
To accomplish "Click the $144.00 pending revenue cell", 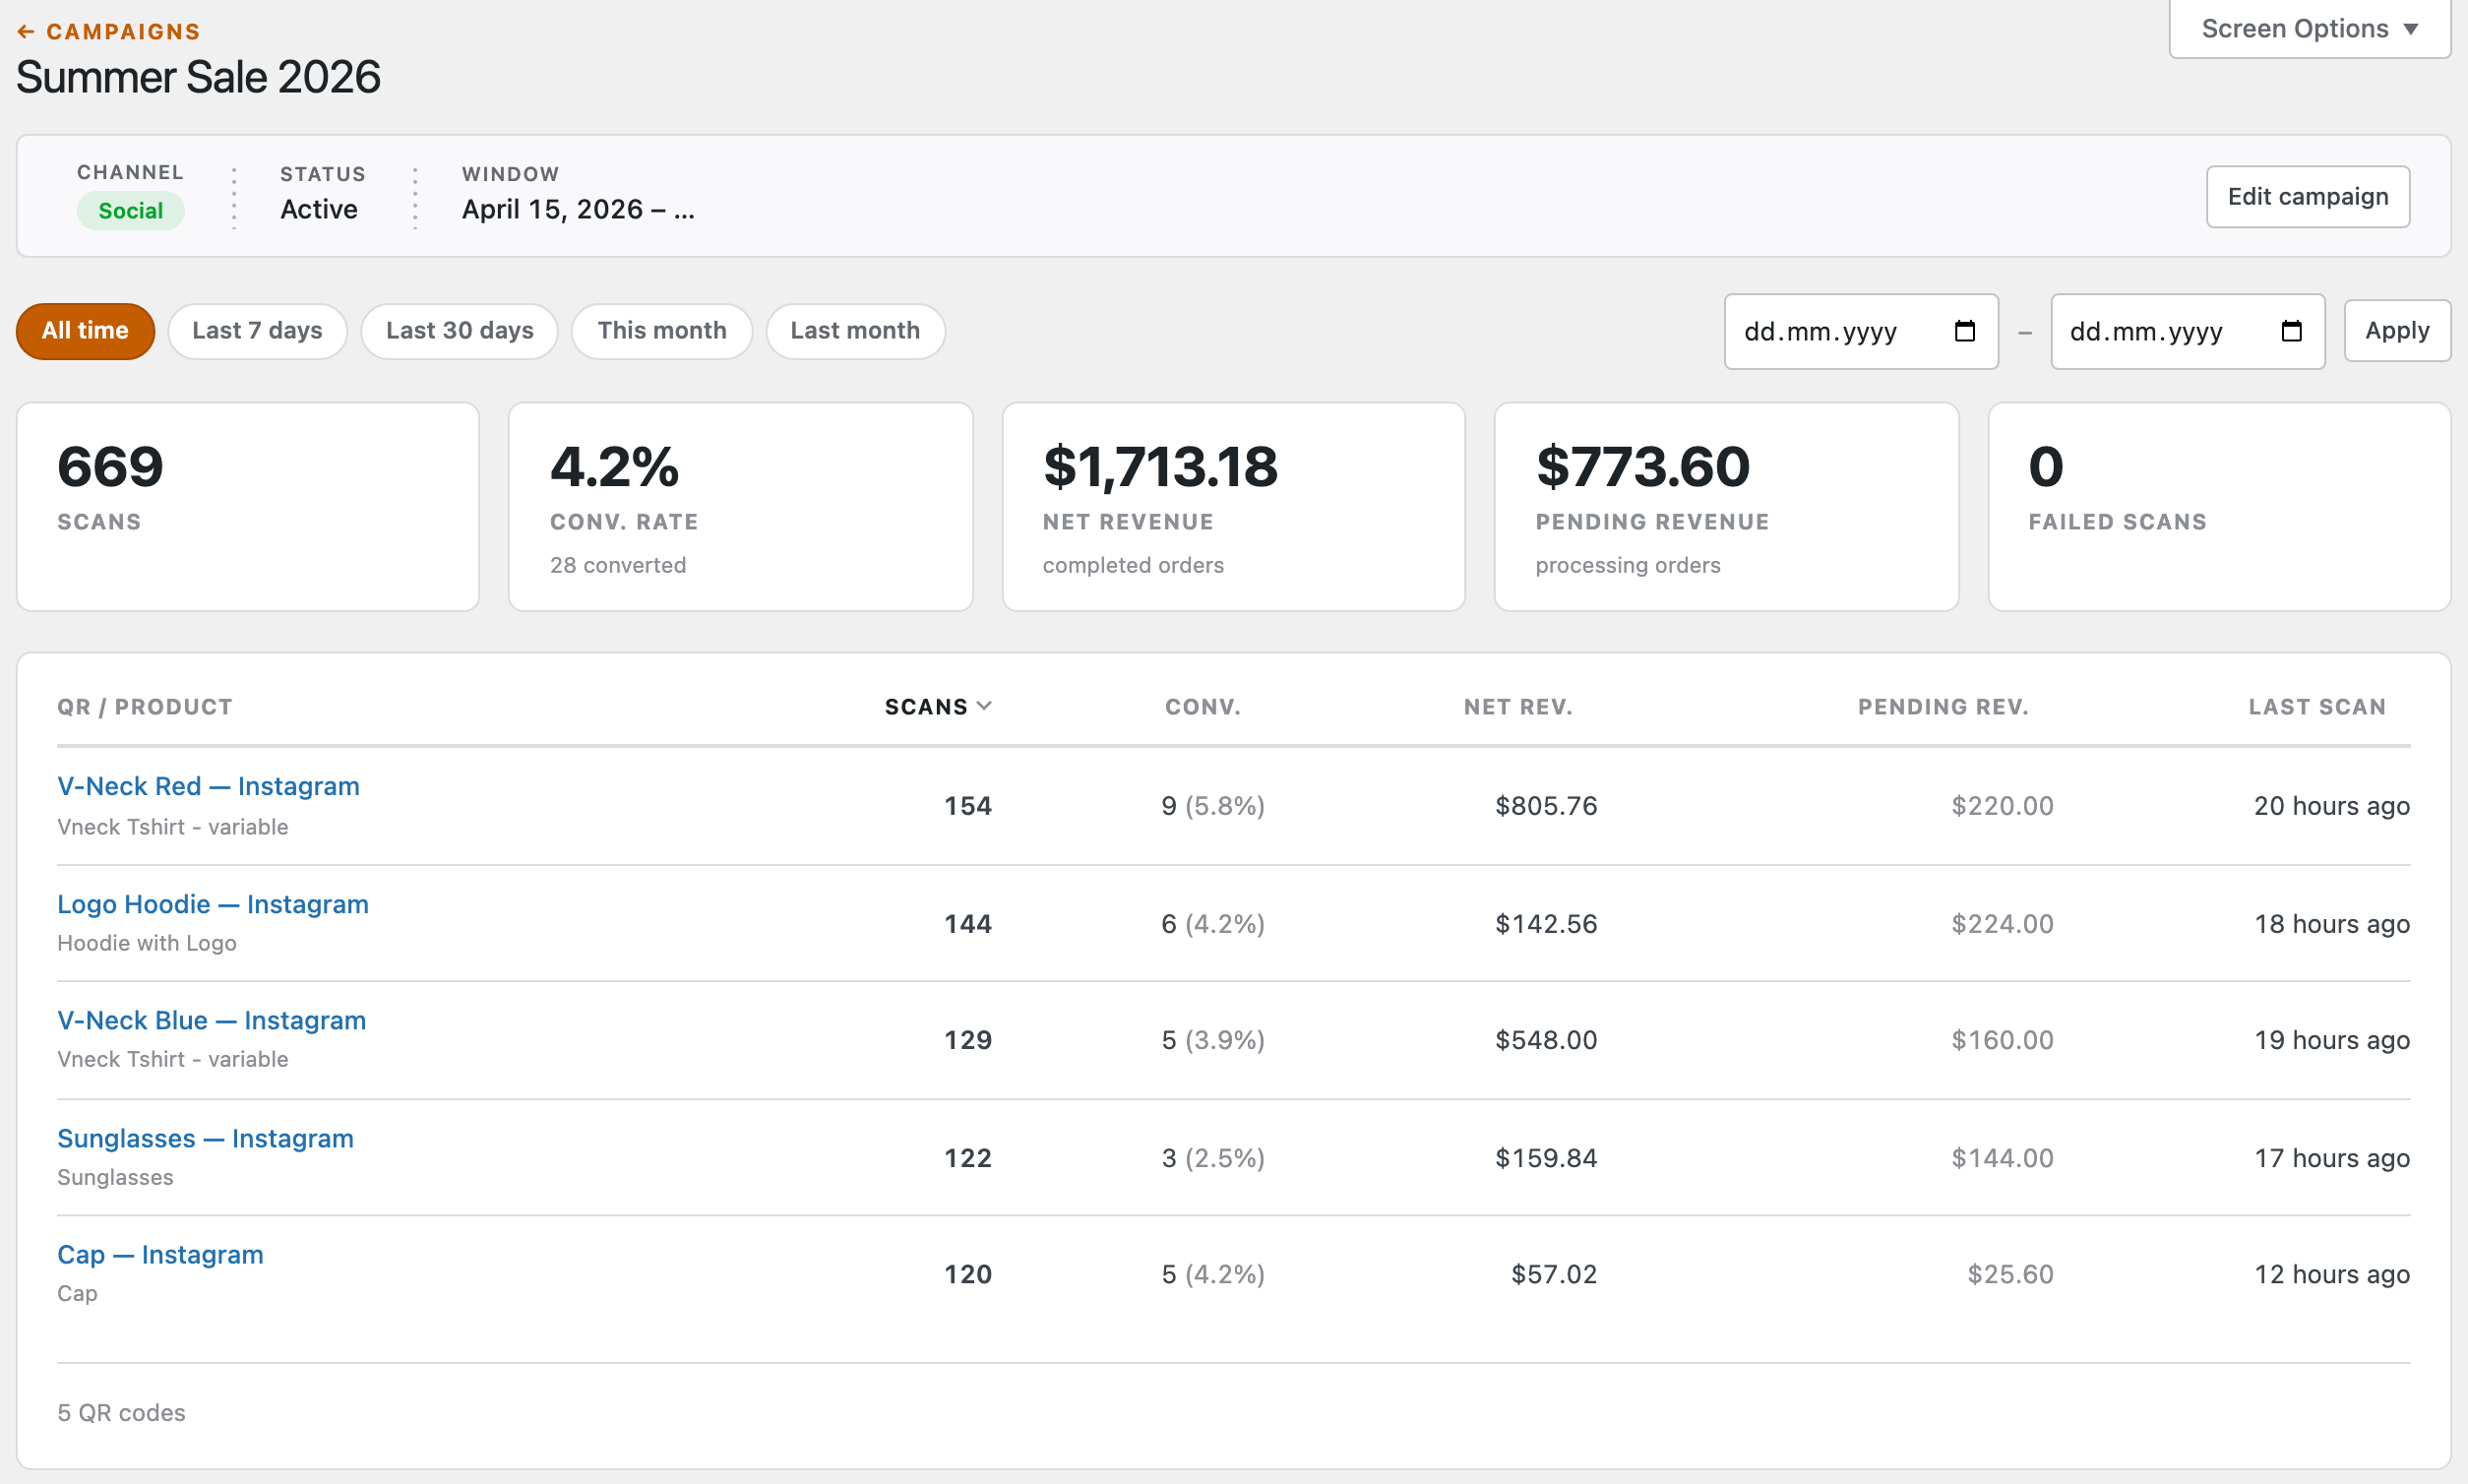I will pyautogui.click(x=2002, y=1158).
